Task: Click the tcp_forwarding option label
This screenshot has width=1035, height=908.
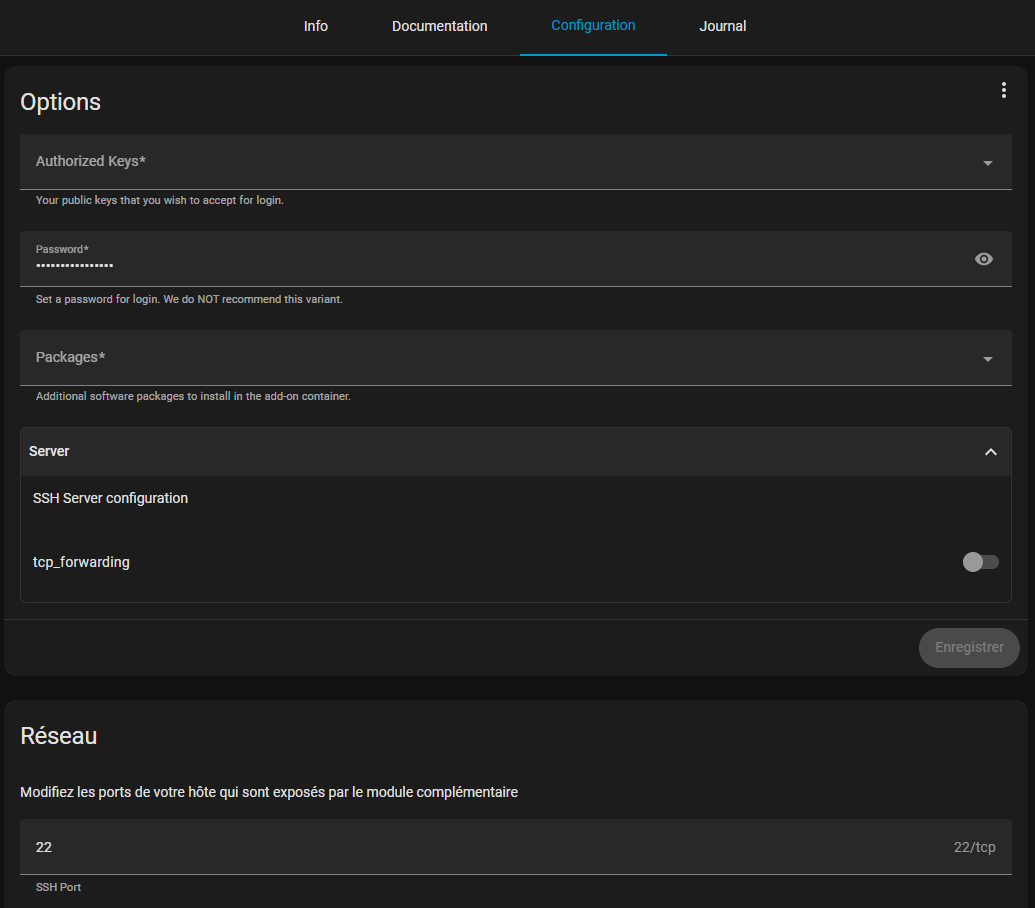Action: (81, 562)
